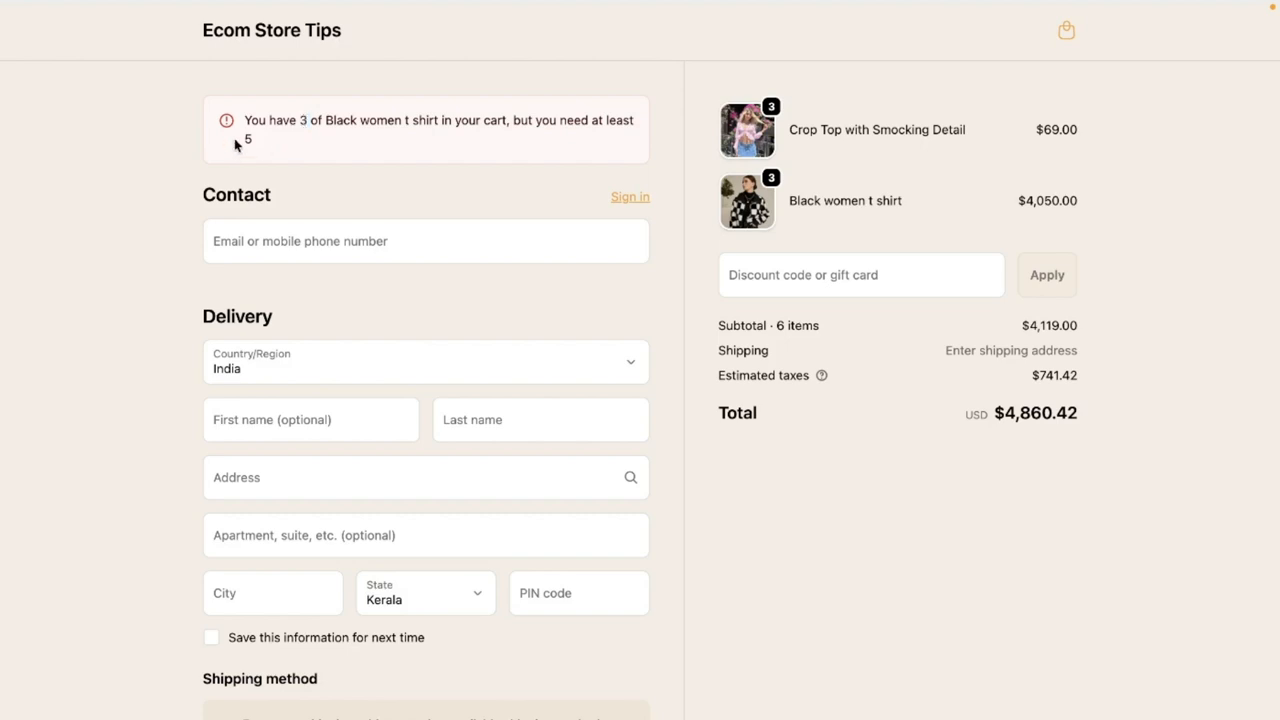
Task: Focus the Email or mobile phone number field
Action: 426,241
